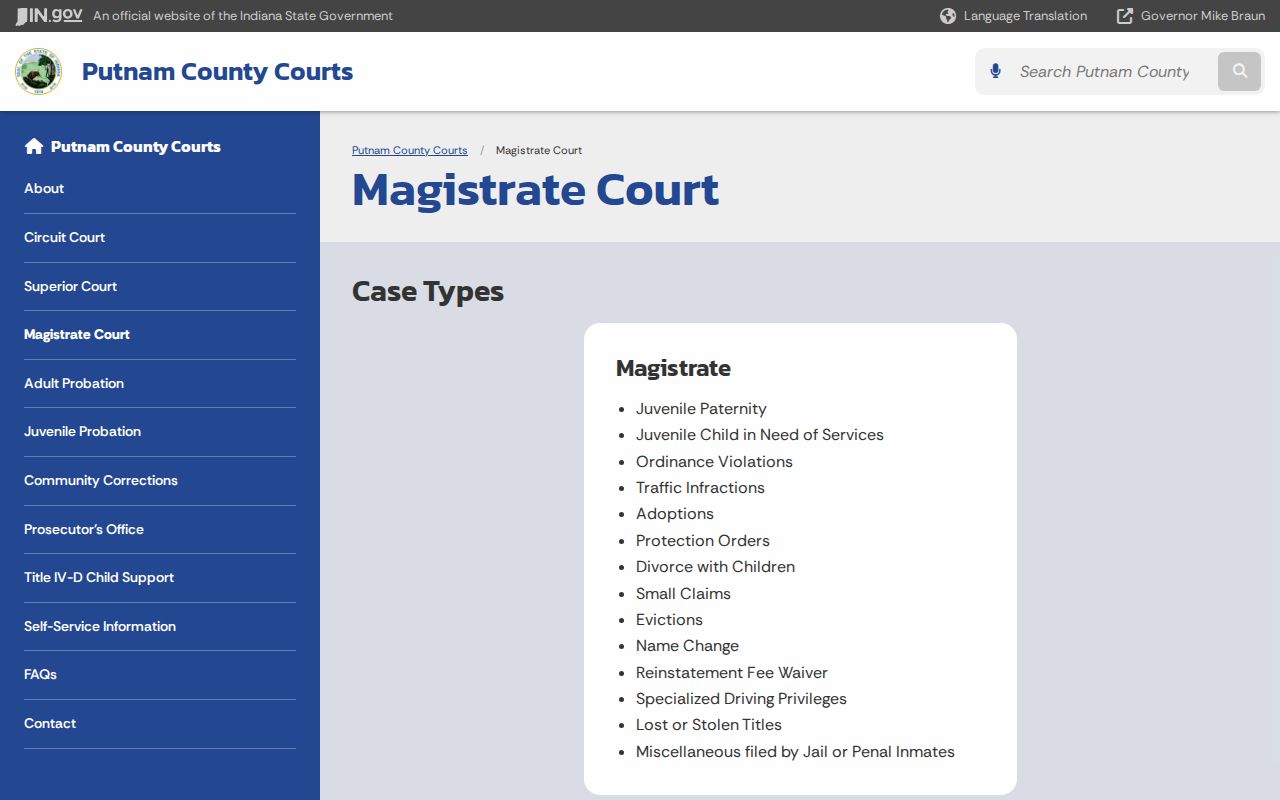The image size is (1280, 800).
Task: Click Evictions list item
Action: point(669,620)
